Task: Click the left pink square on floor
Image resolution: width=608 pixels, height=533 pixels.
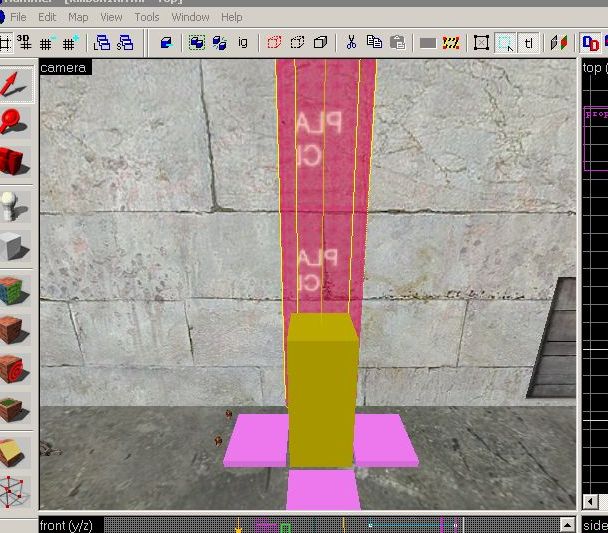Action: (257, 440)
